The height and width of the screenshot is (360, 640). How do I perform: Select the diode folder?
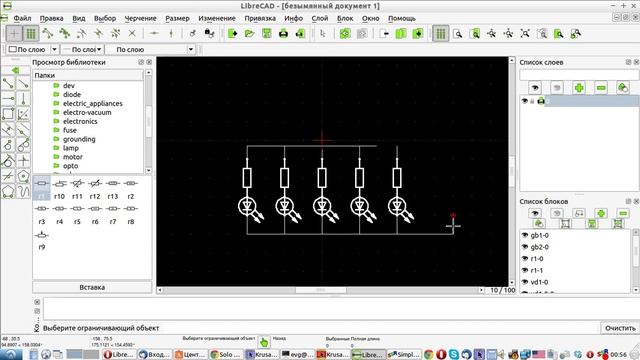[72, 94]
